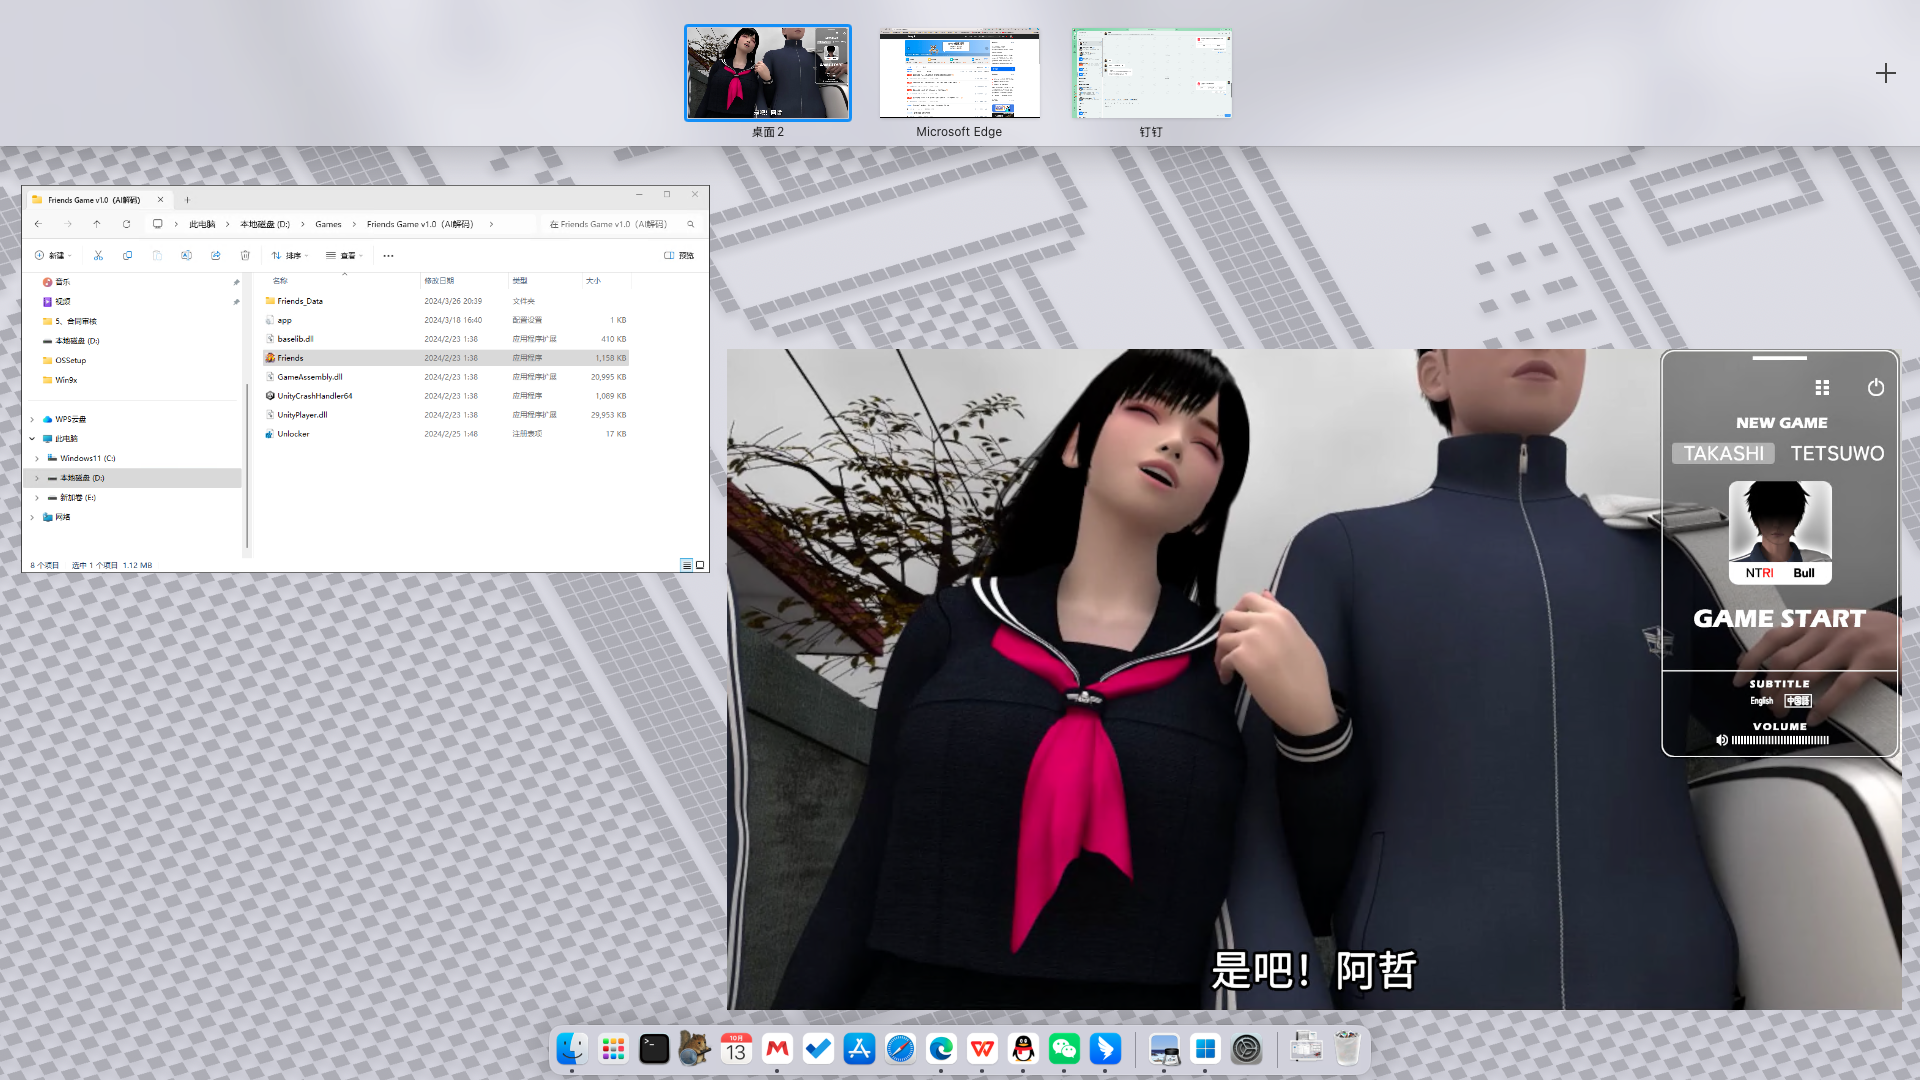The image size is (1920, 1080).
Task: Expand Windows11 (C:) drive node
Action: click(x=38, y=458)
